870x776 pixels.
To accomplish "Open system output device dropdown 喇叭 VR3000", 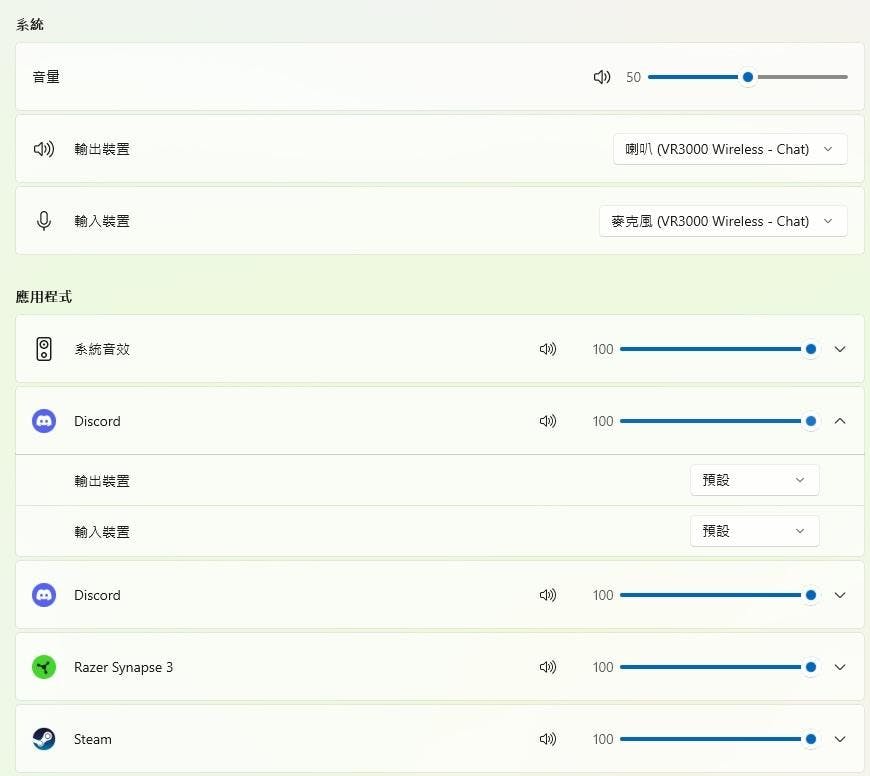I will [730, 149].
